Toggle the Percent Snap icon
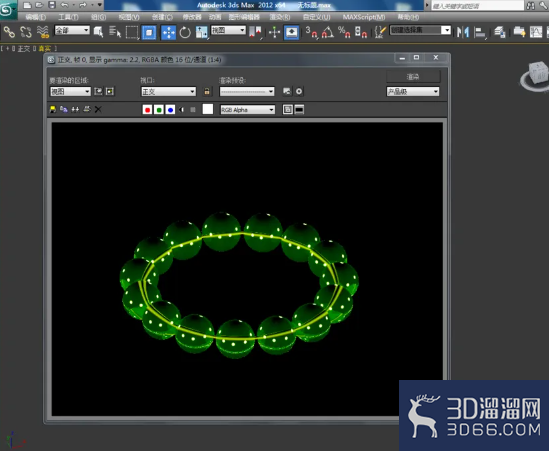The image size is (549, 451). [344, 32]
